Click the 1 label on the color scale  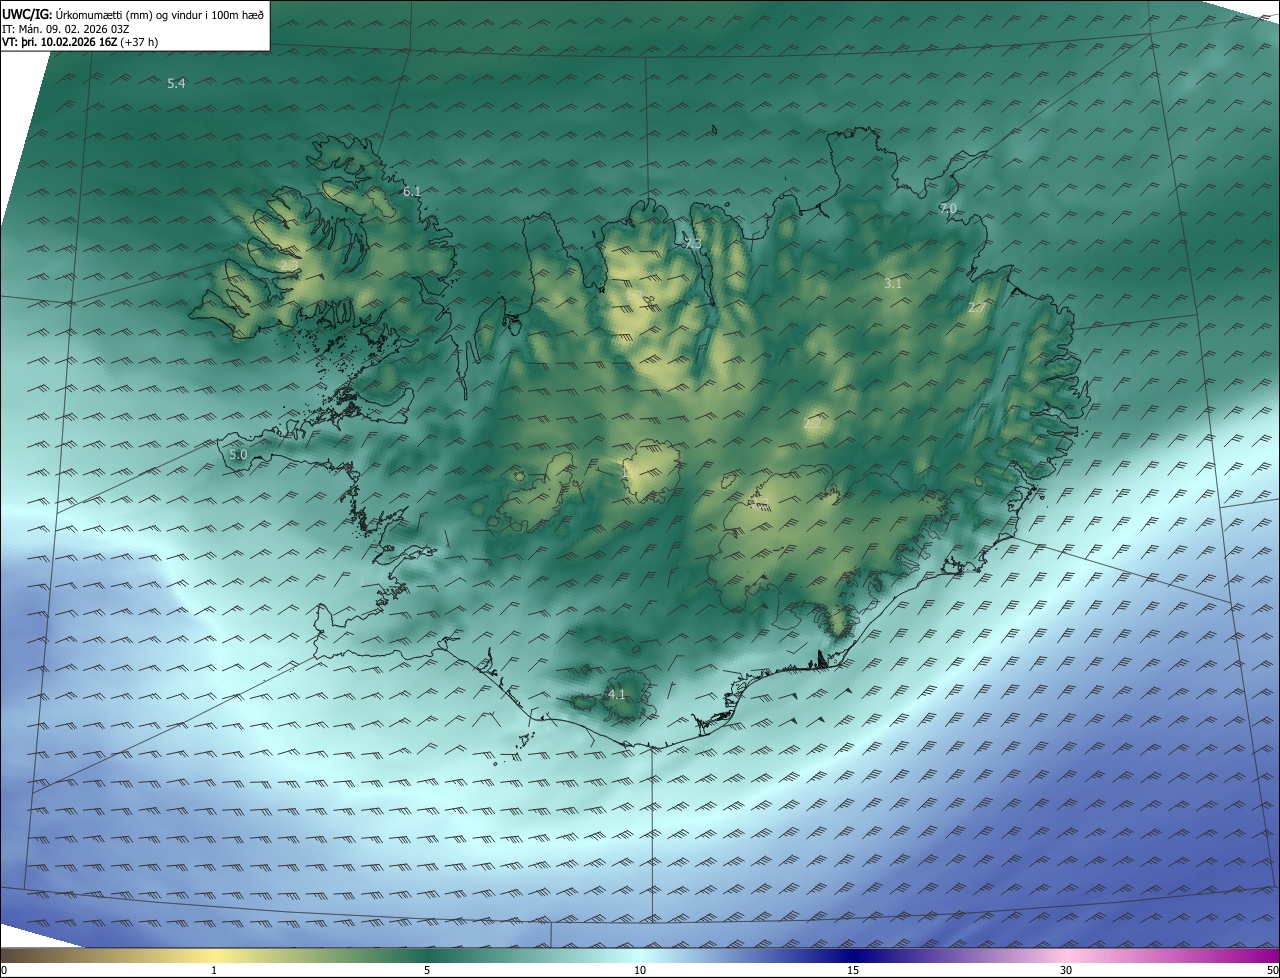pos(214,970)
